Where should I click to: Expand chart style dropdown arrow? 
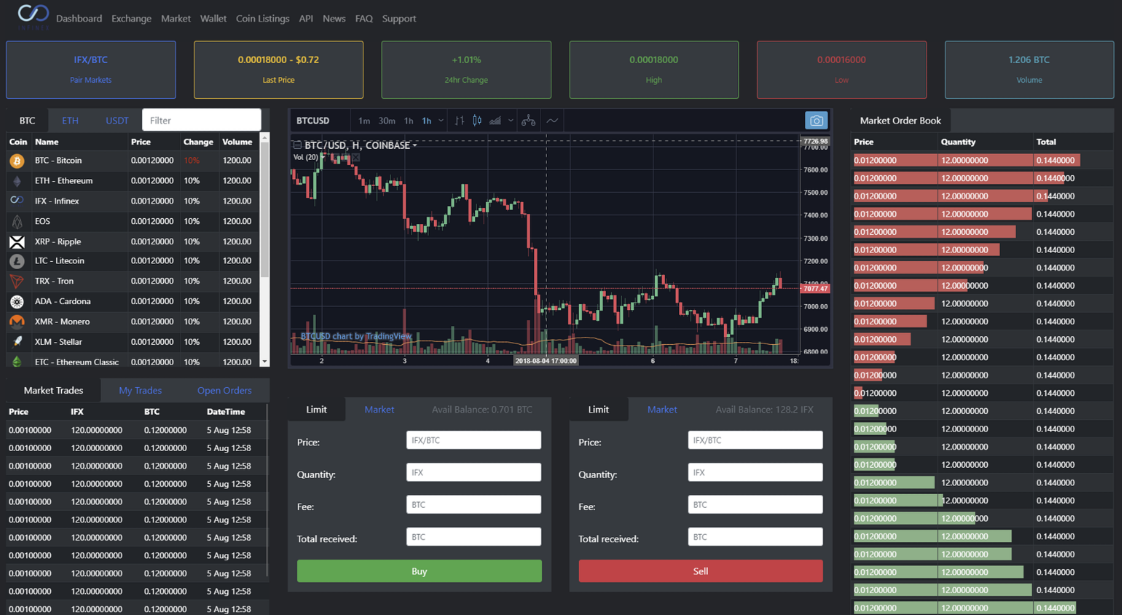click(x=510, y=120)
